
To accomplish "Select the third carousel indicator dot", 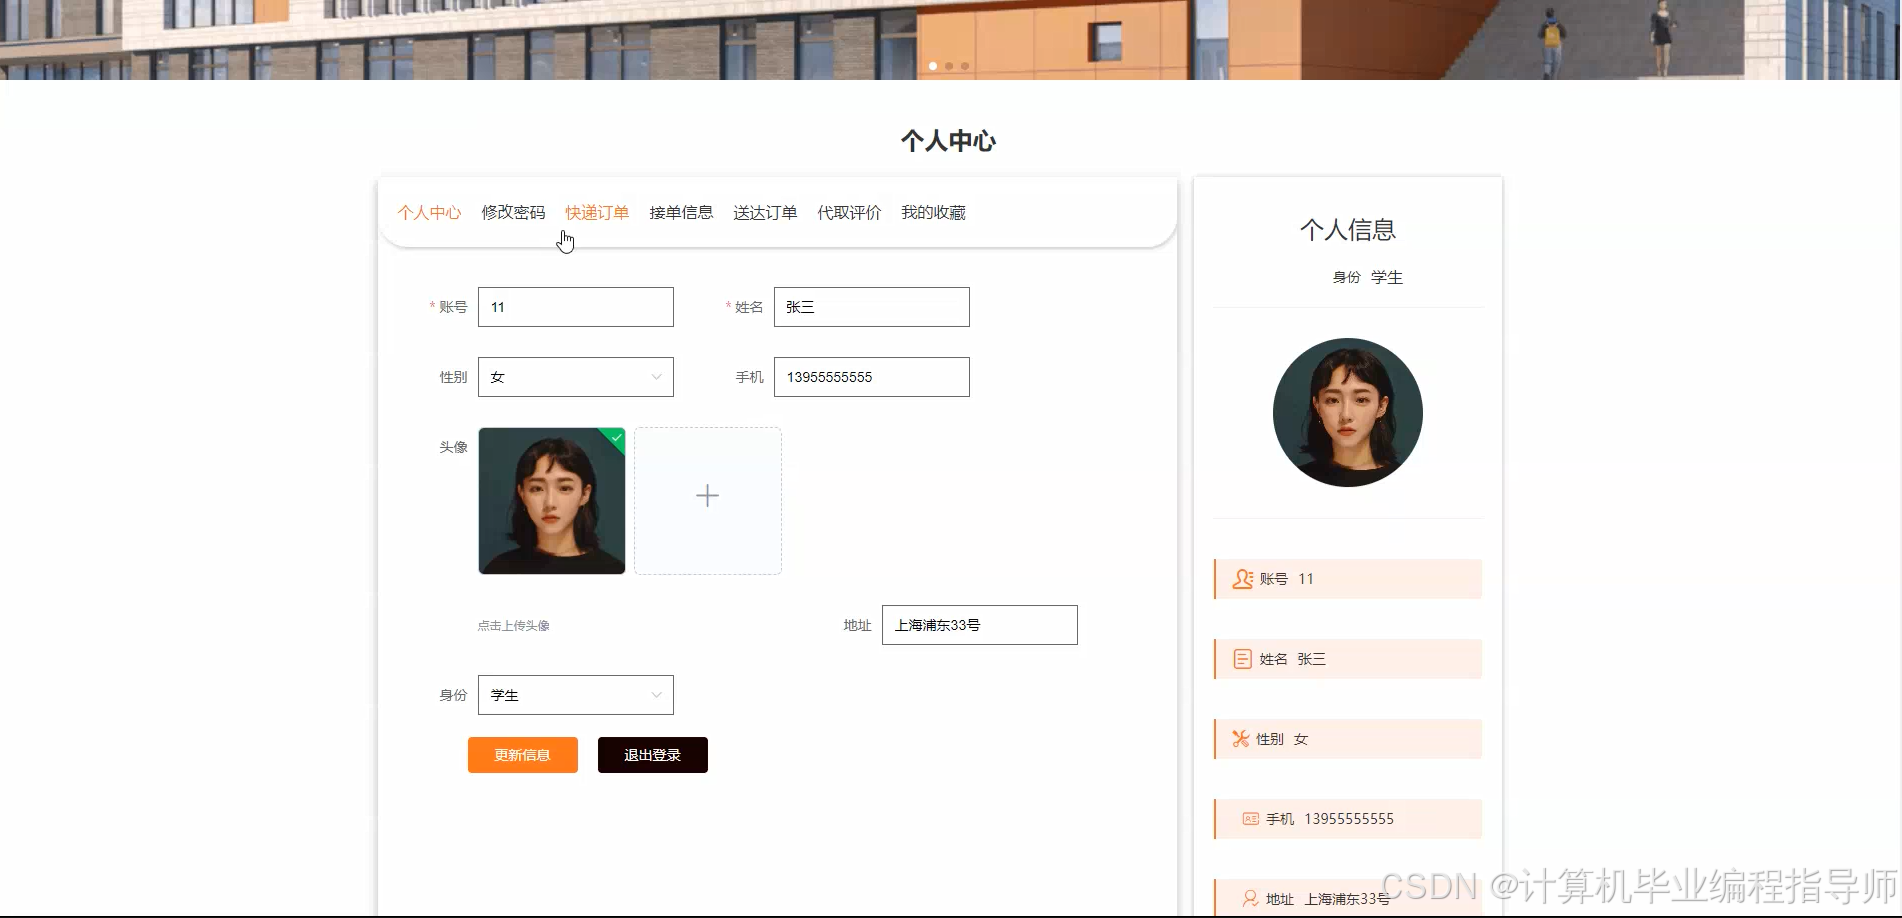I will [964, 65].
